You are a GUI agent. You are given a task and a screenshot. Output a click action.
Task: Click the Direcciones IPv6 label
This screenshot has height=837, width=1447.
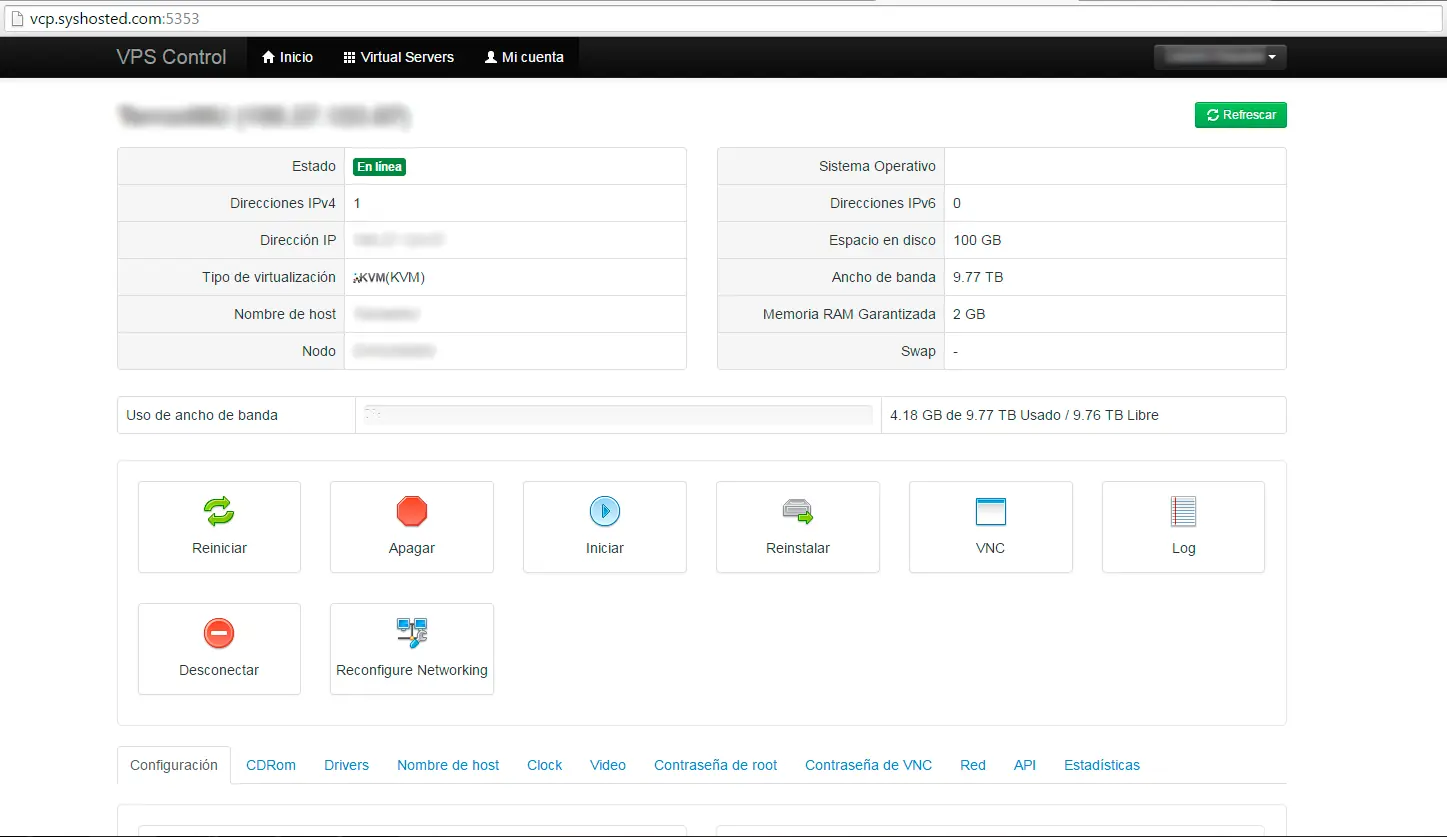(883, 203)
